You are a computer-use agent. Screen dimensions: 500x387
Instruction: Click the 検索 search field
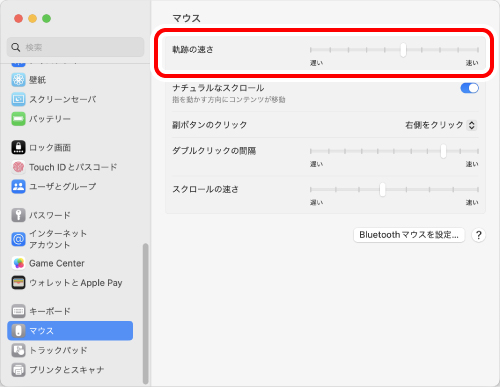(76, 47)
